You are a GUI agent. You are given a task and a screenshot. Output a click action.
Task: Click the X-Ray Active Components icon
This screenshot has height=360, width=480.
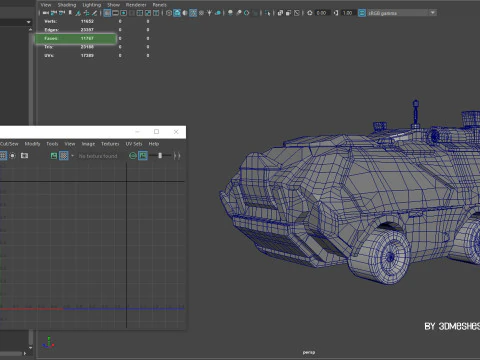pos(288,13)
